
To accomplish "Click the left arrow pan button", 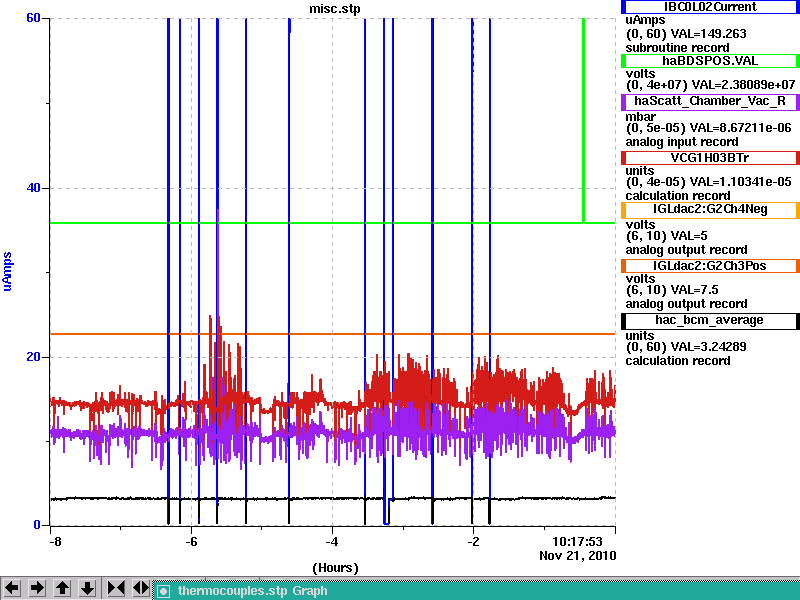I will click(x=12, y=588).
